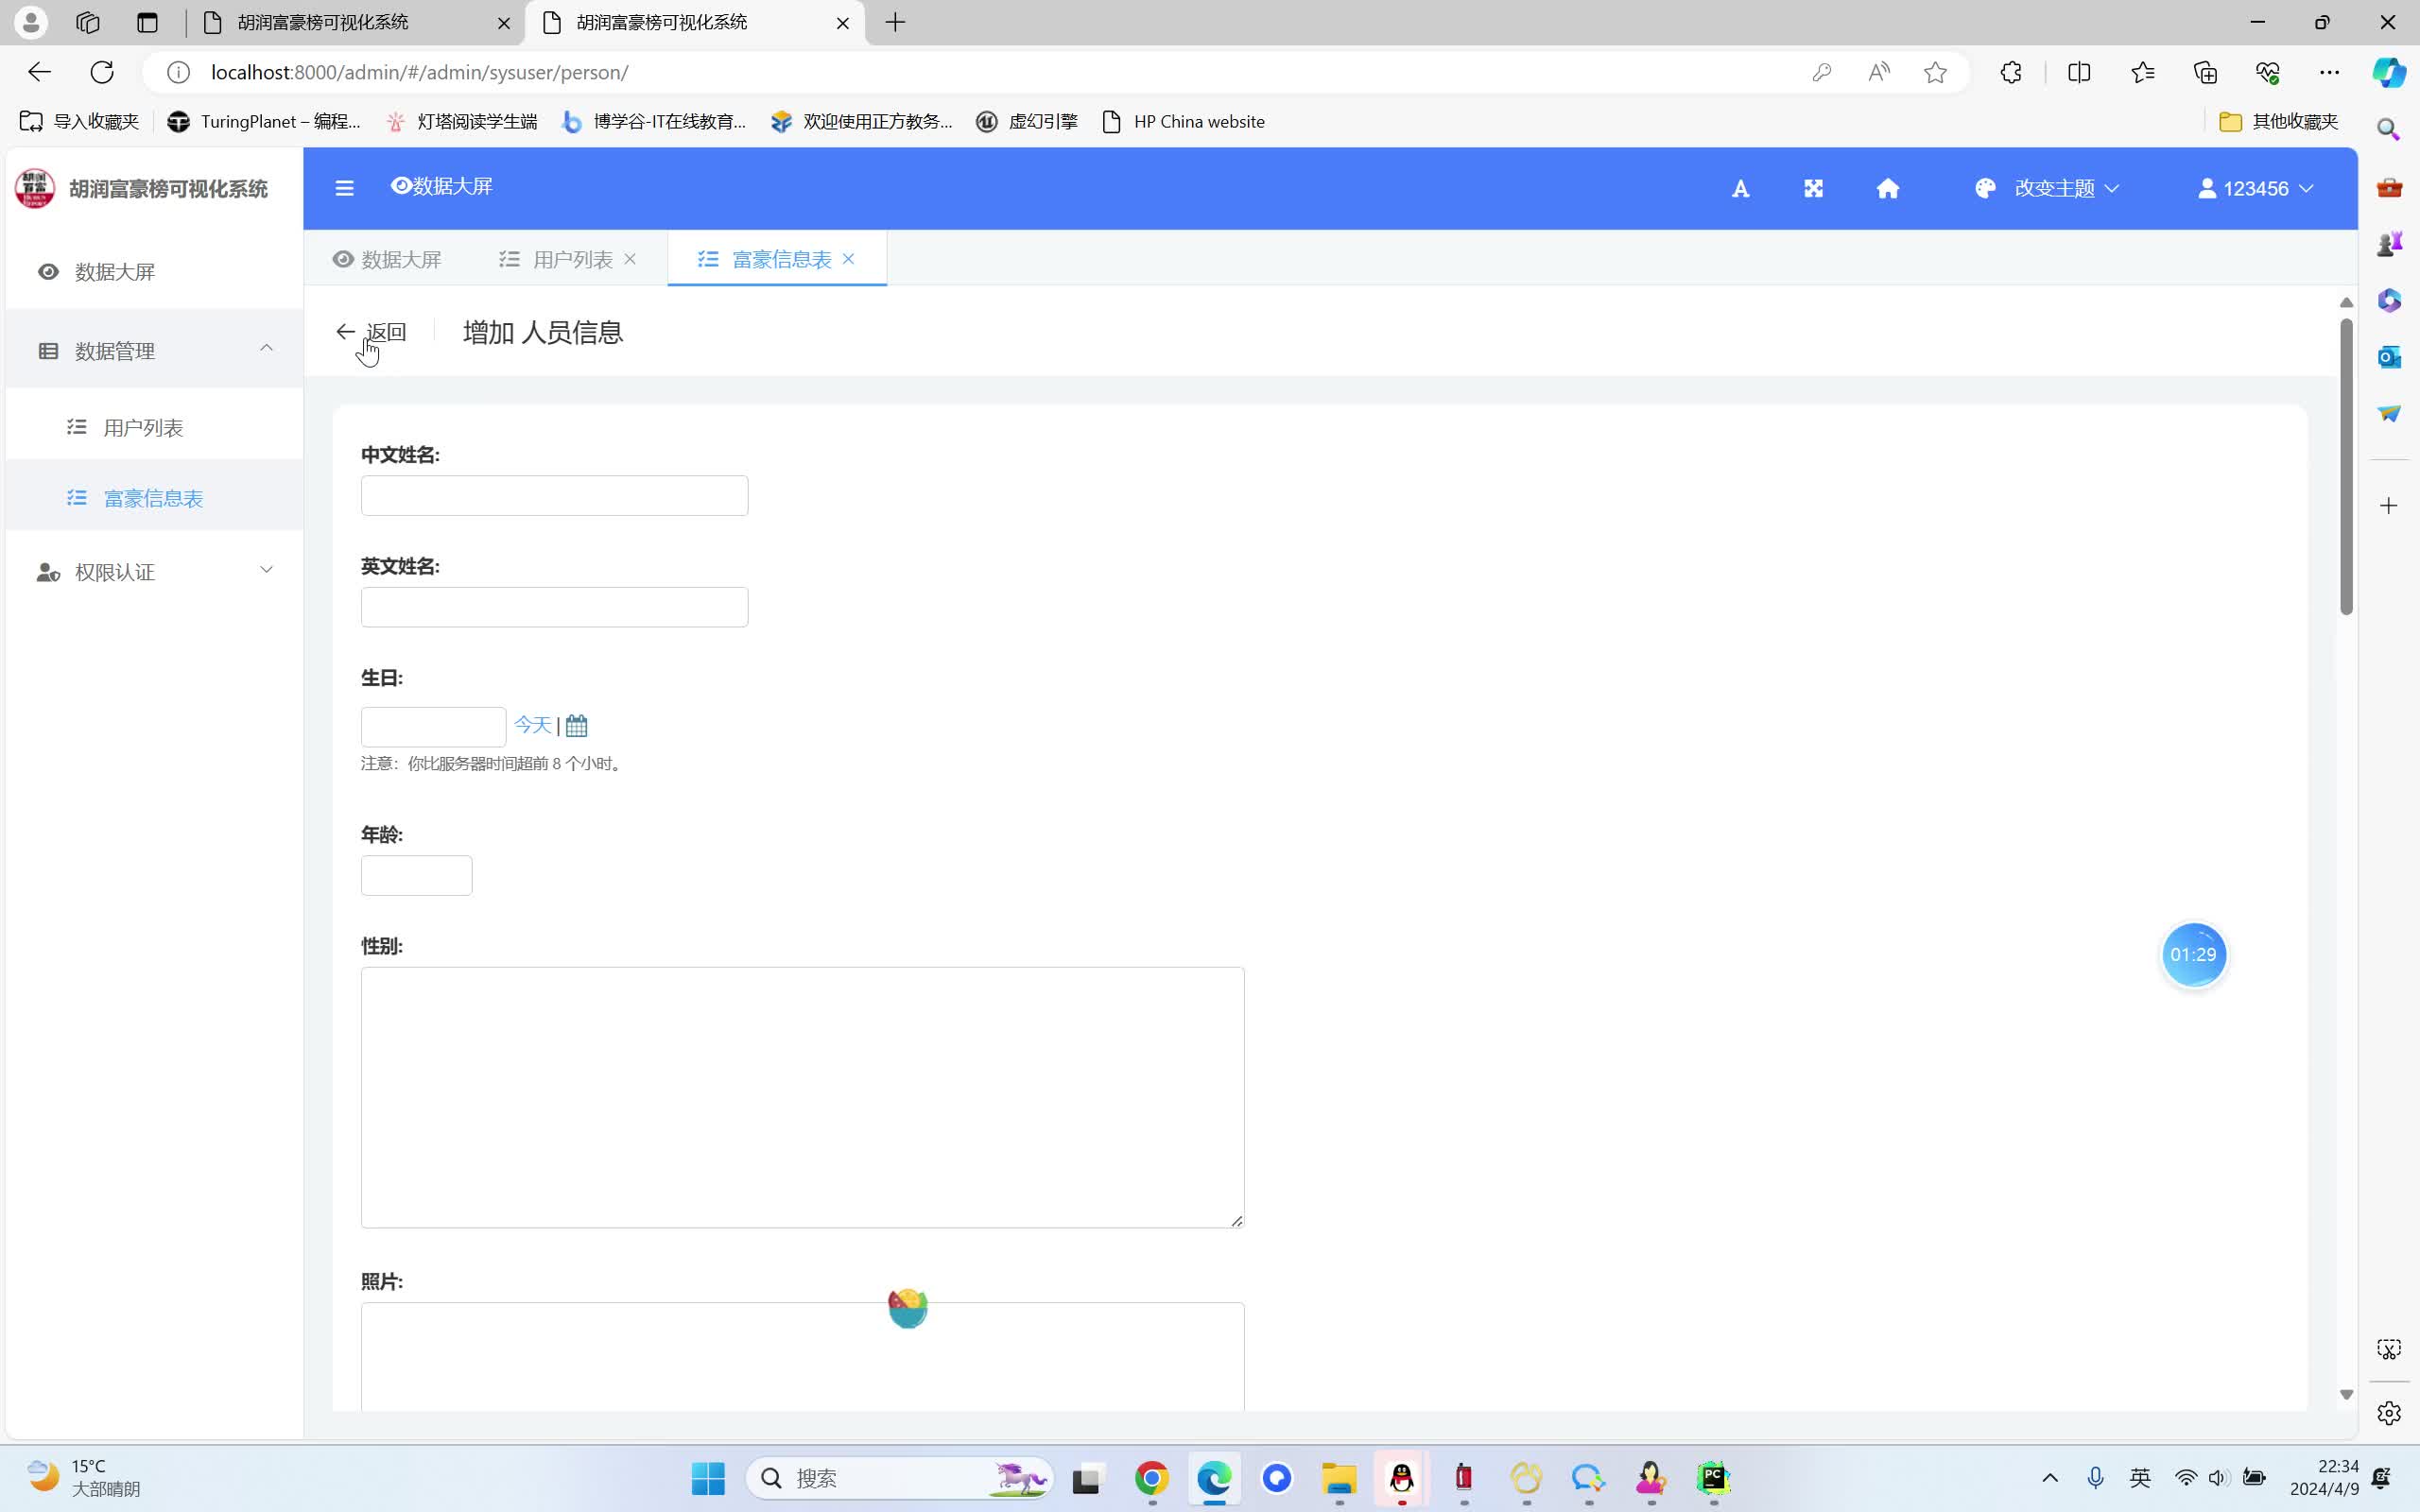Close the 富豪信息表 tab
The image size is (2420, 1512).
[849, 259]
